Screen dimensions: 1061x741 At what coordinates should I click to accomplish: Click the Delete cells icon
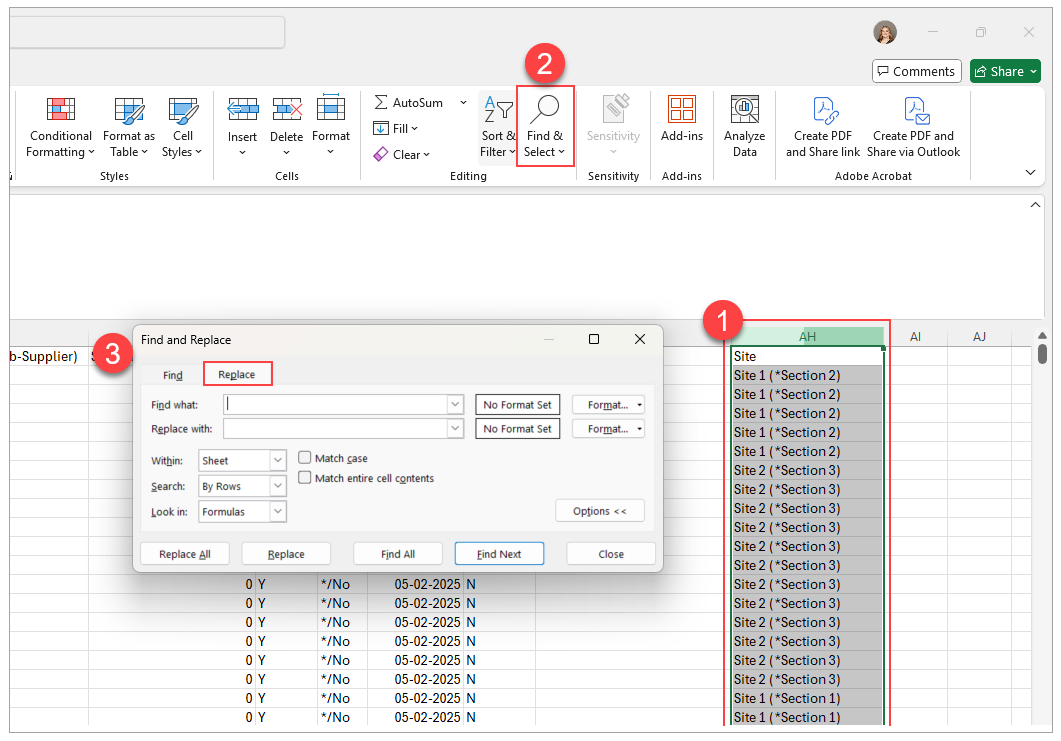pyautogui.click(x=287, y=110)
